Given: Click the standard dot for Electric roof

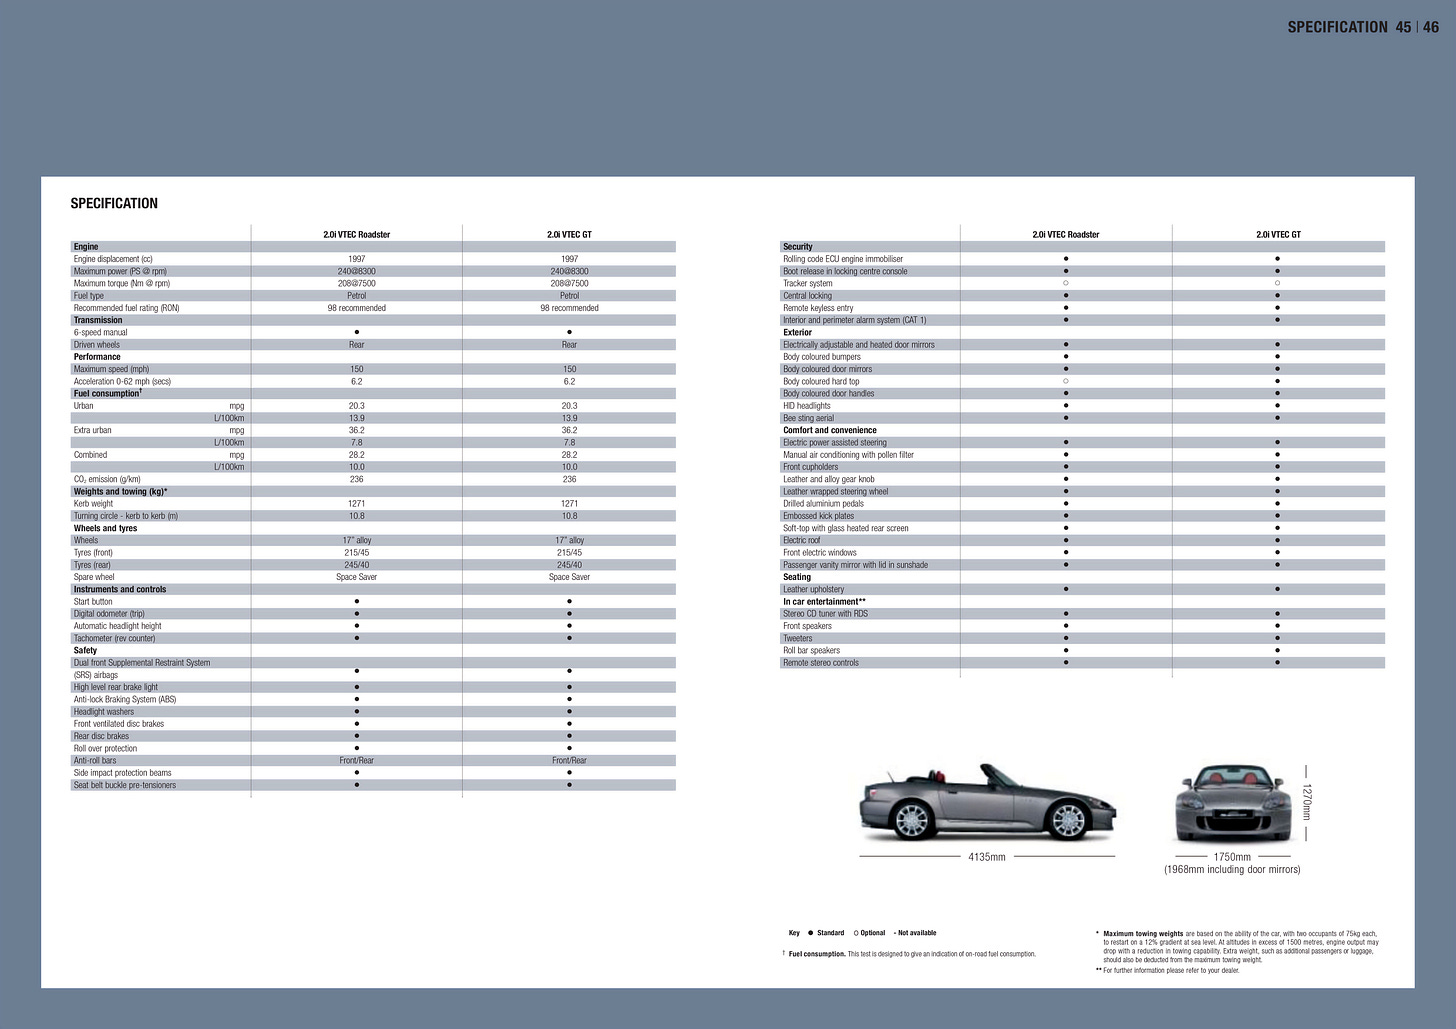Looking at the screenshot, I should [1065, 540].
